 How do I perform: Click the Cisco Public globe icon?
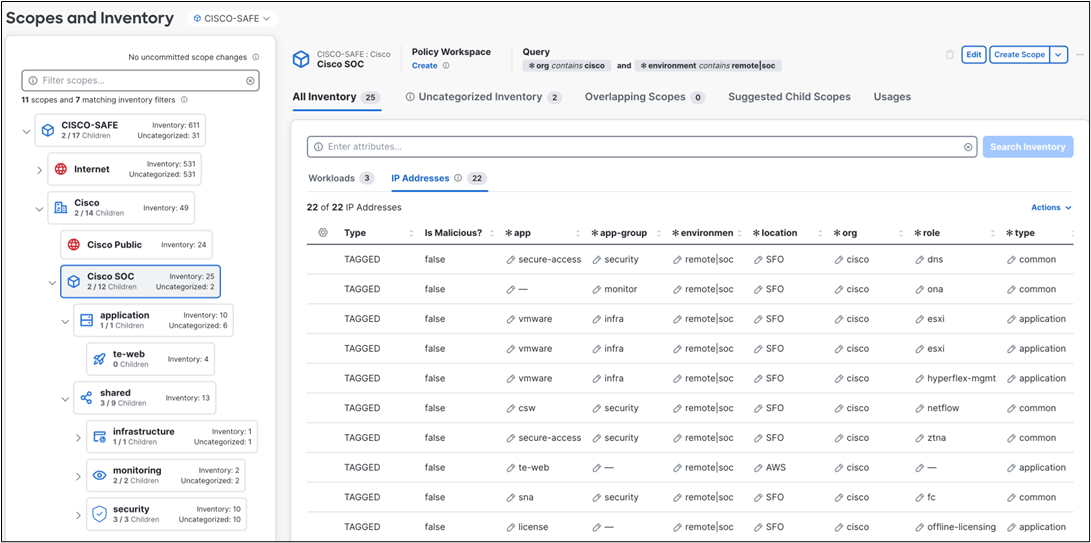click(73, 245)
